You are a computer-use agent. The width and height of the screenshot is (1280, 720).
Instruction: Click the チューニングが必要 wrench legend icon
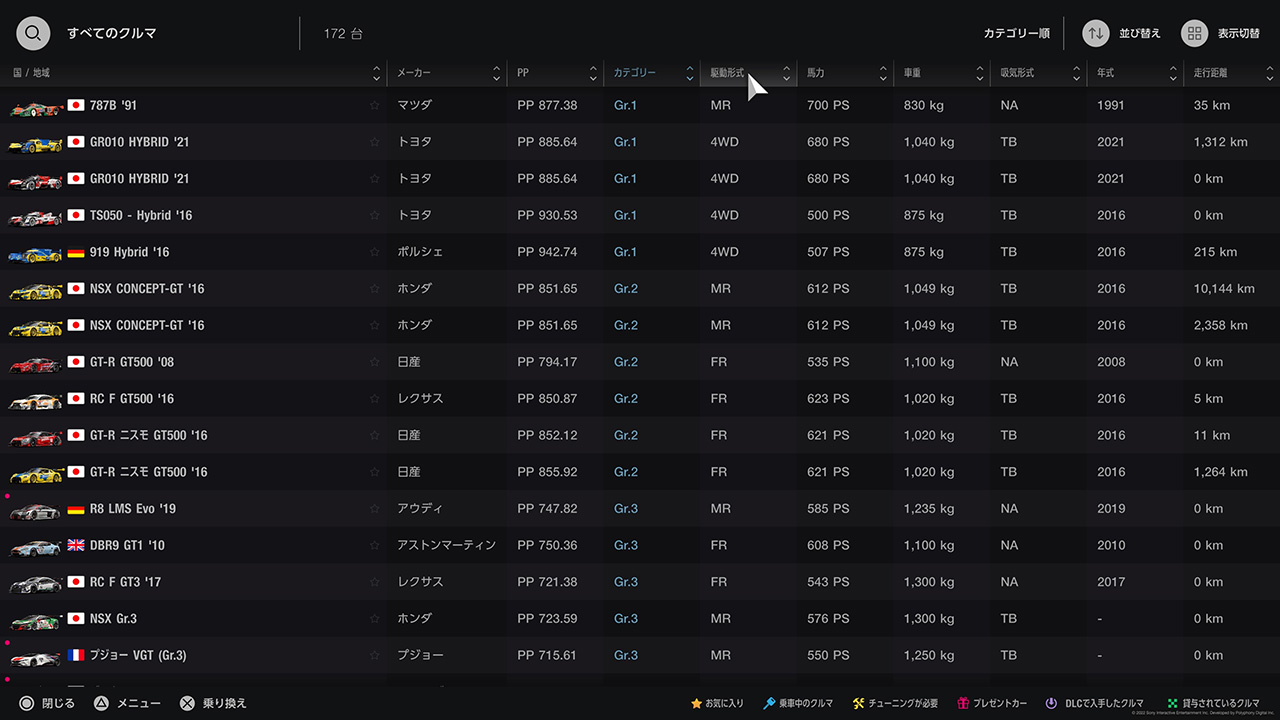pyautogui.click(x=858, y=703)
